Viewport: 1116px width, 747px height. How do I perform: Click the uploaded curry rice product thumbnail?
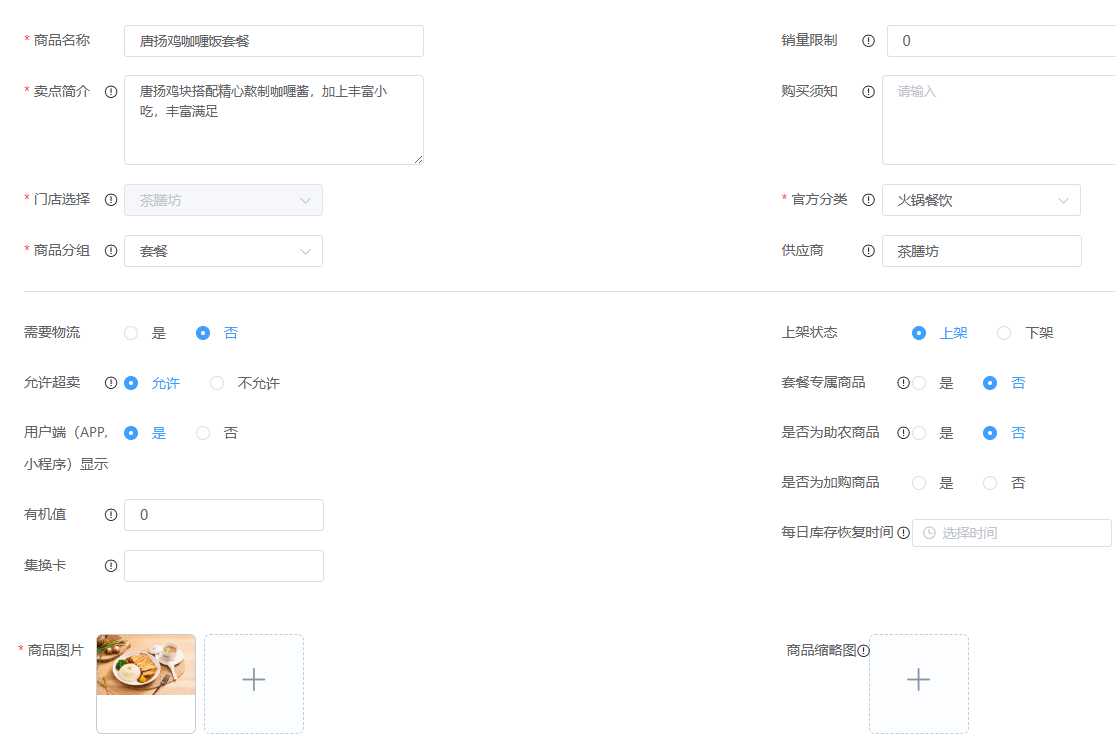pos(146,665)
